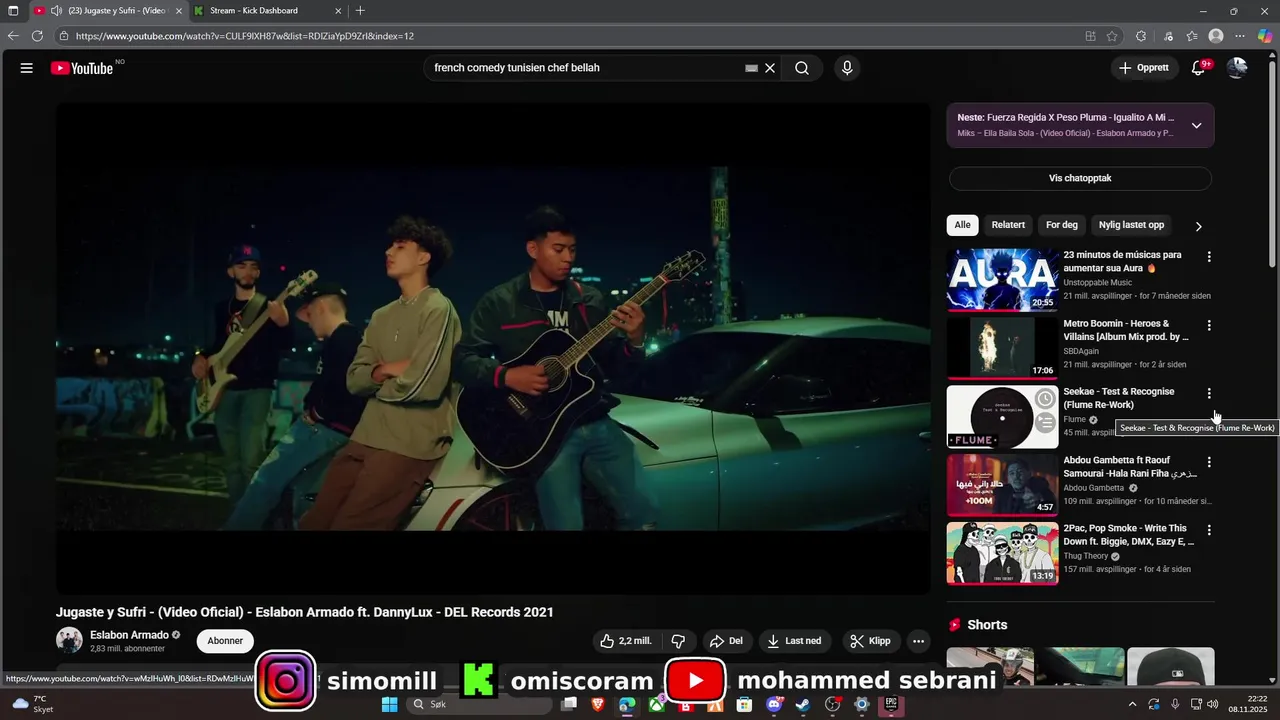Click the Abonner subscribe button
1280x720 pixels.
click(225, 641)
